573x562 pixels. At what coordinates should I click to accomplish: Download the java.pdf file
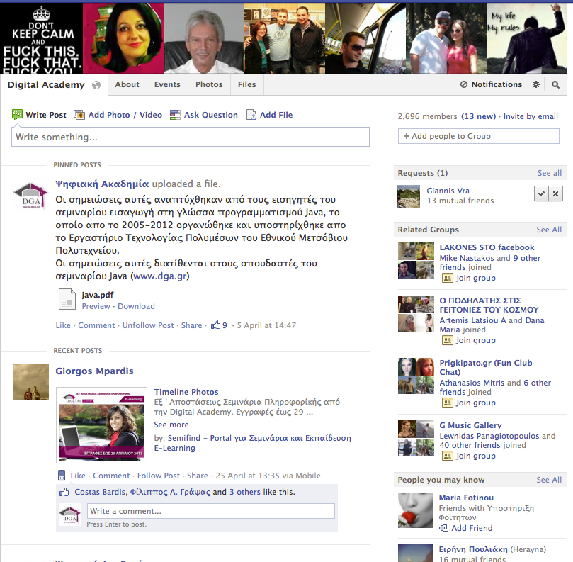[136, 306]
